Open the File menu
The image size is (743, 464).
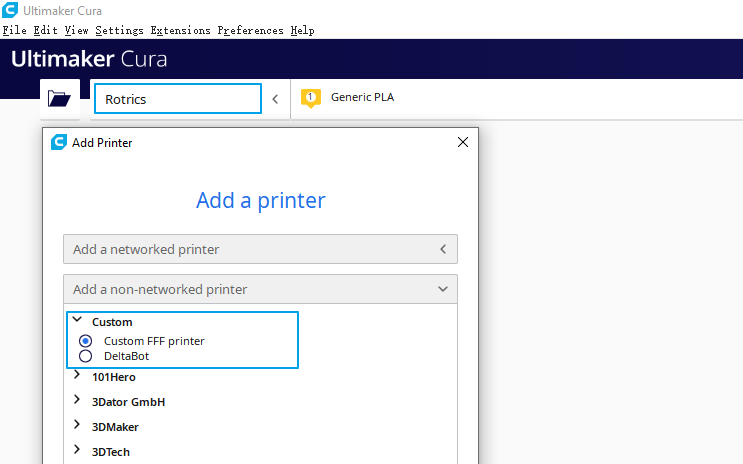(15, 30)
